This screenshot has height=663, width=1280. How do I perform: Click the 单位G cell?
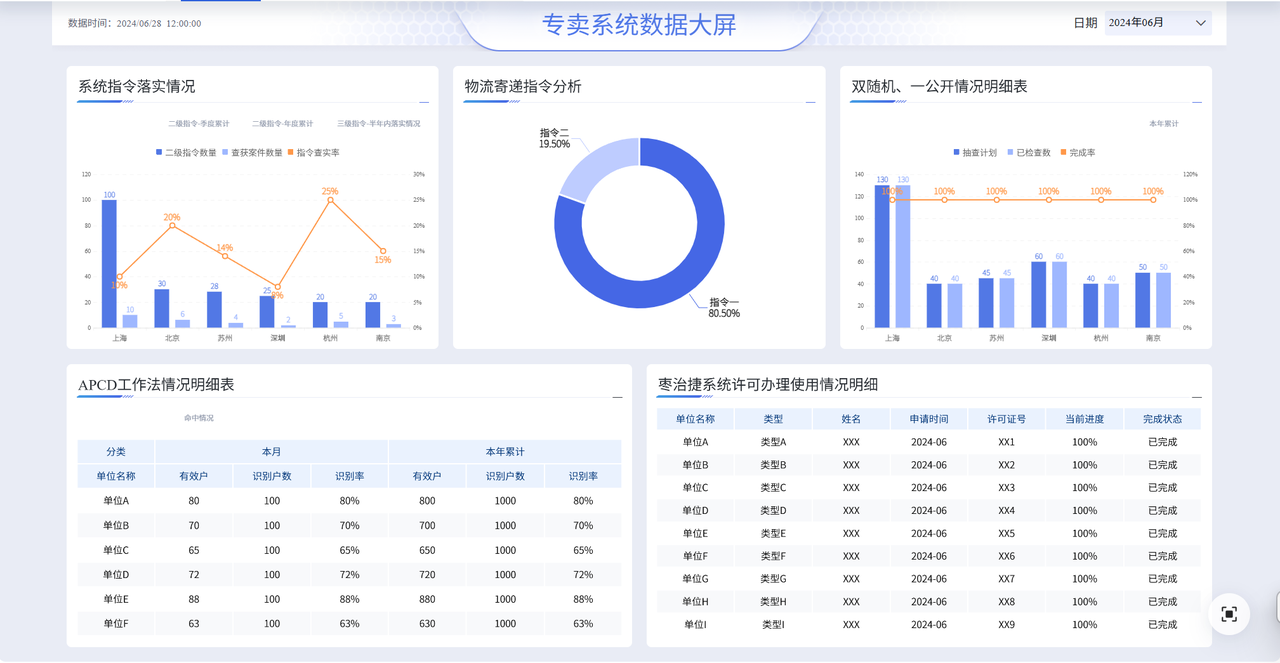pos(695,579)
